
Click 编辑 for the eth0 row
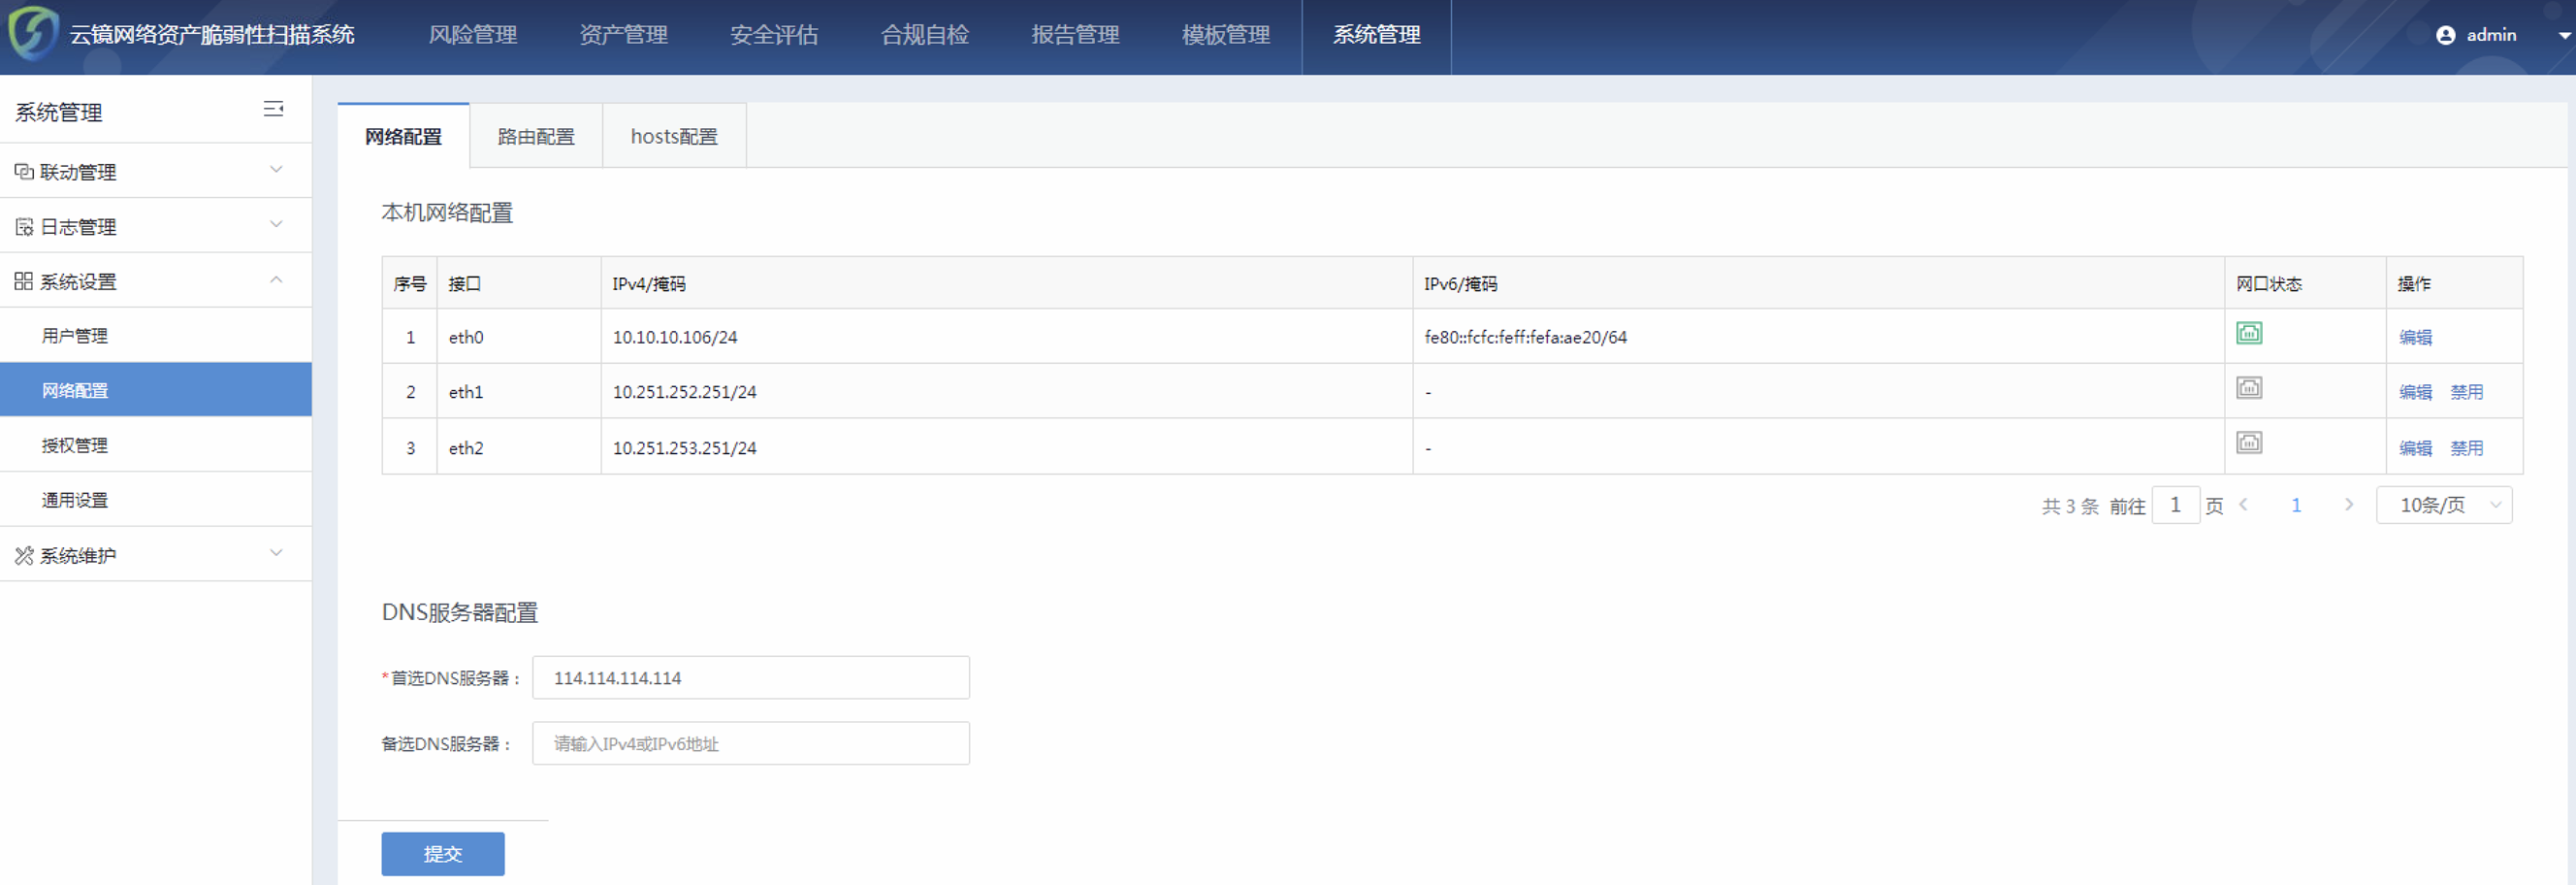click(2415, 337)
